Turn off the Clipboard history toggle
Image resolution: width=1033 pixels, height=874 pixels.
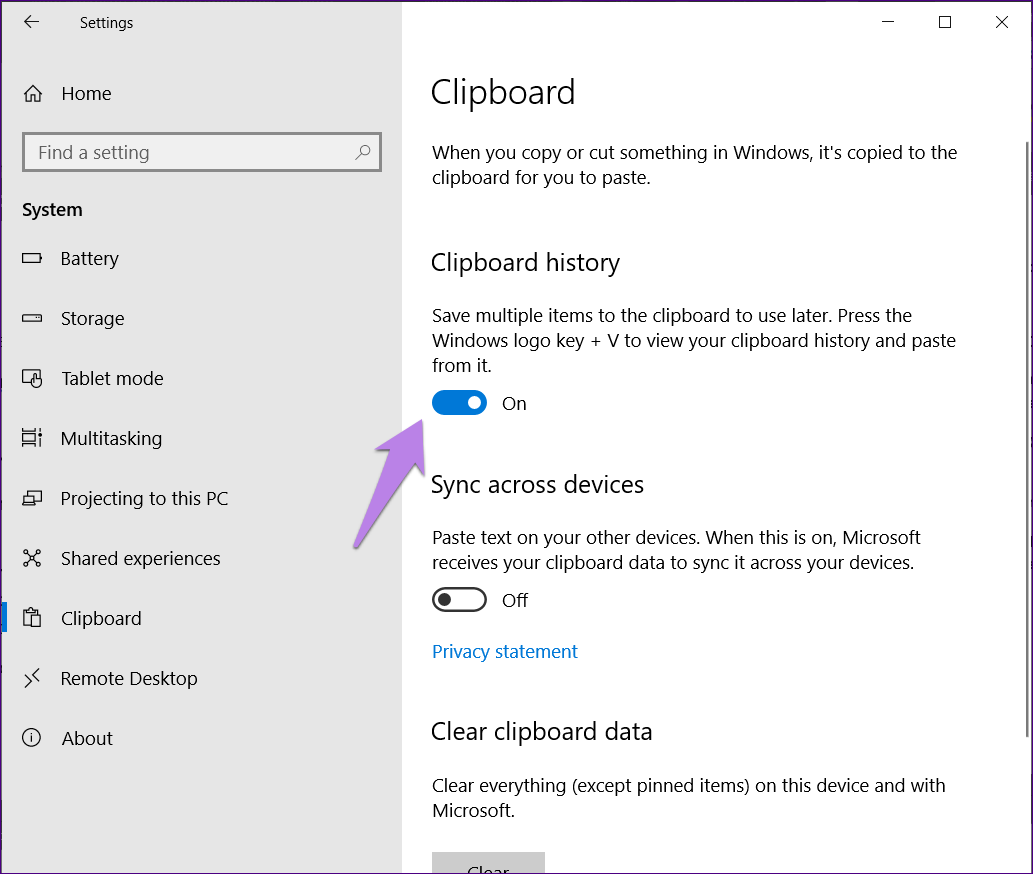pyautogui.click(x=459, y=403)
